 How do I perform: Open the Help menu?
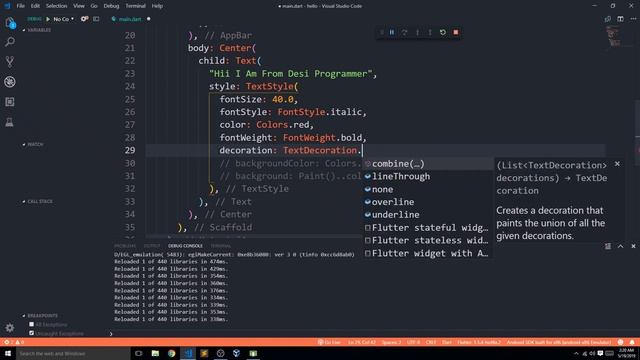click(157, 6)
